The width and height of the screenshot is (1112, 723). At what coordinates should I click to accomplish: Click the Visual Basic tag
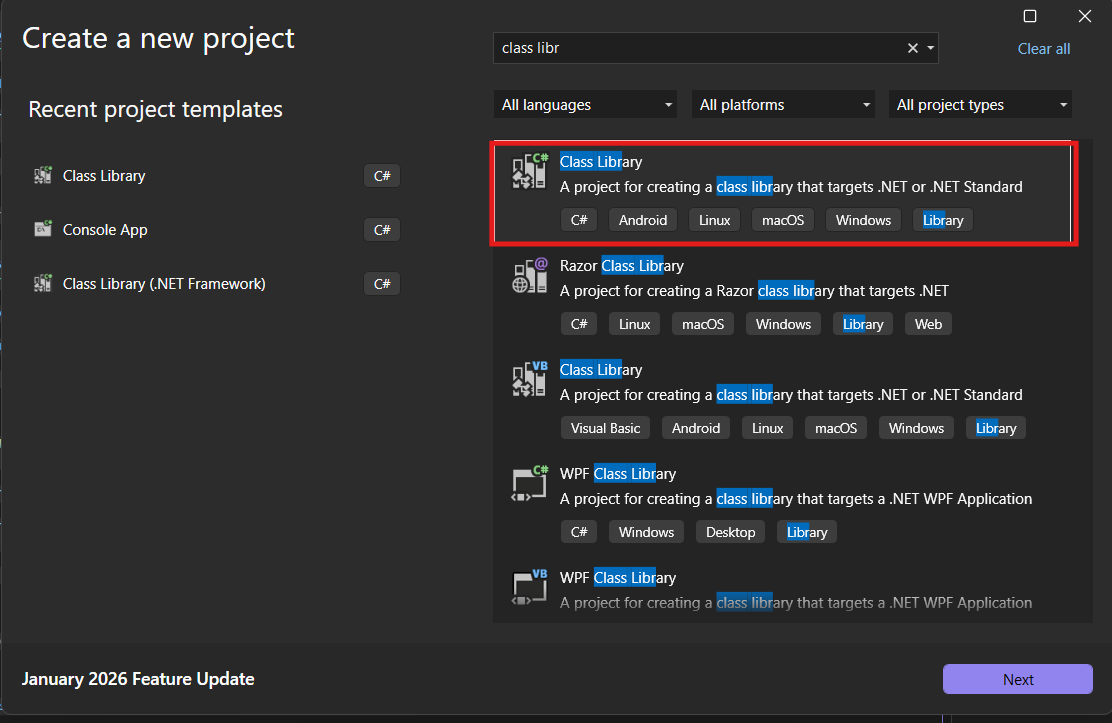(x=605, y=428)
